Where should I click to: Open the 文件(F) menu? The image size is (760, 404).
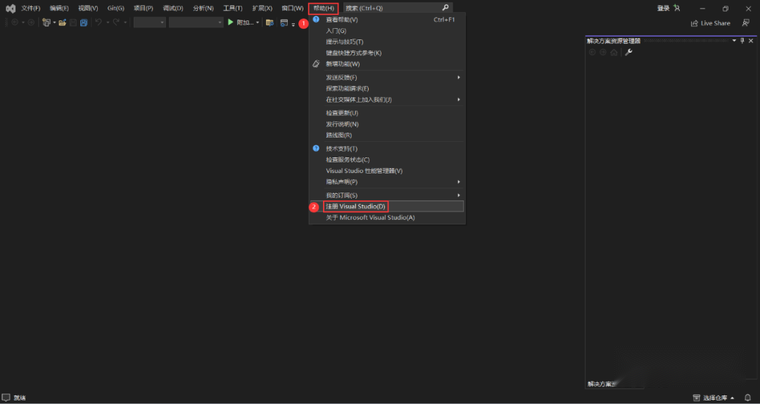[31, 8]
